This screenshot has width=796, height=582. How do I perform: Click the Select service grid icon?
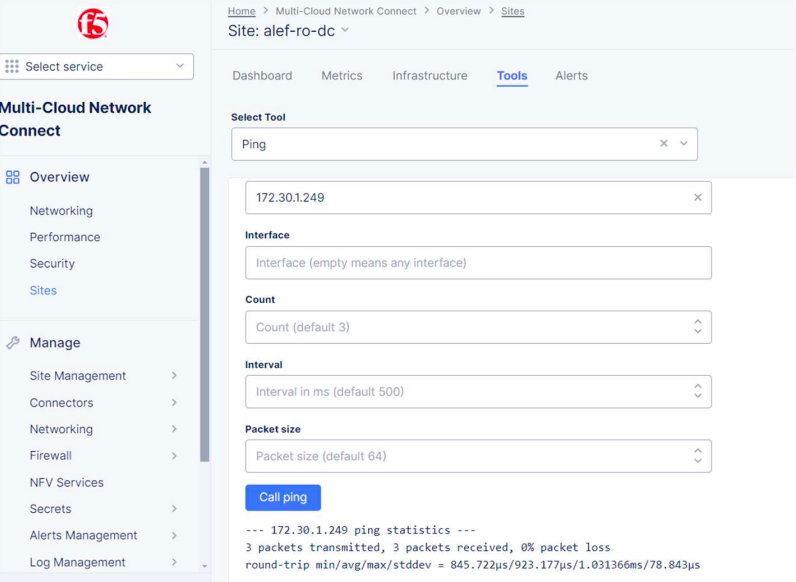[12, 67]
